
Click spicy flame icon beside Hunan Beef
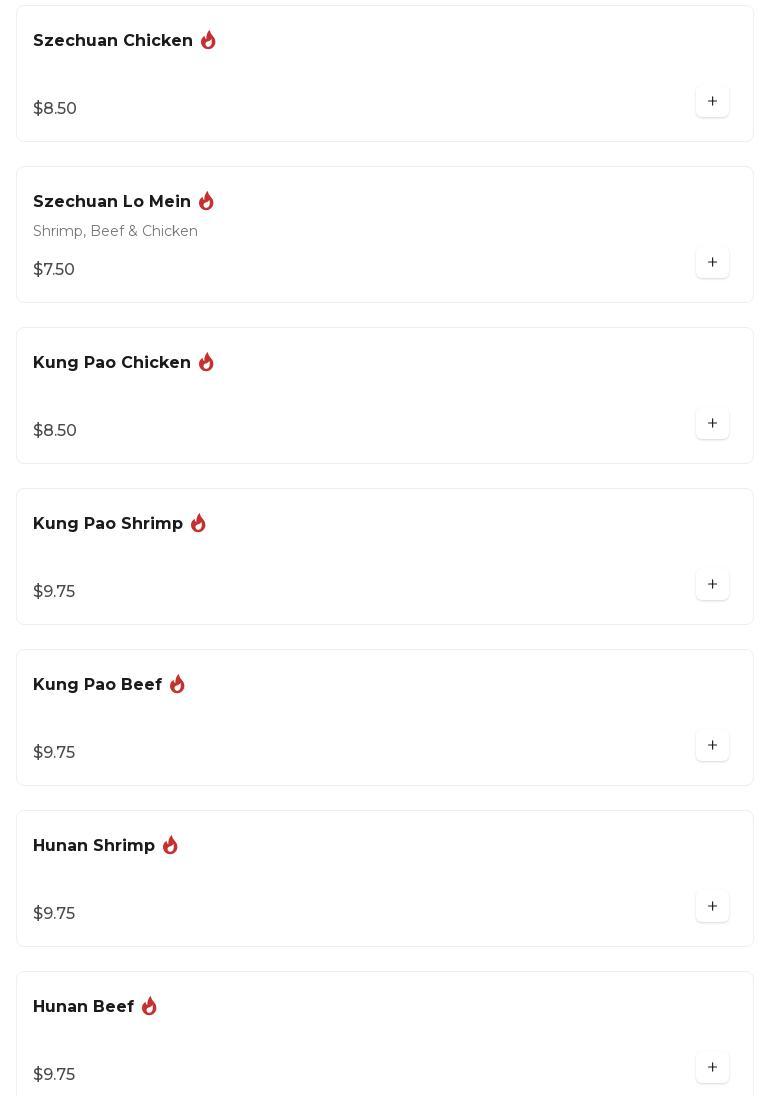coord(150,1006)
